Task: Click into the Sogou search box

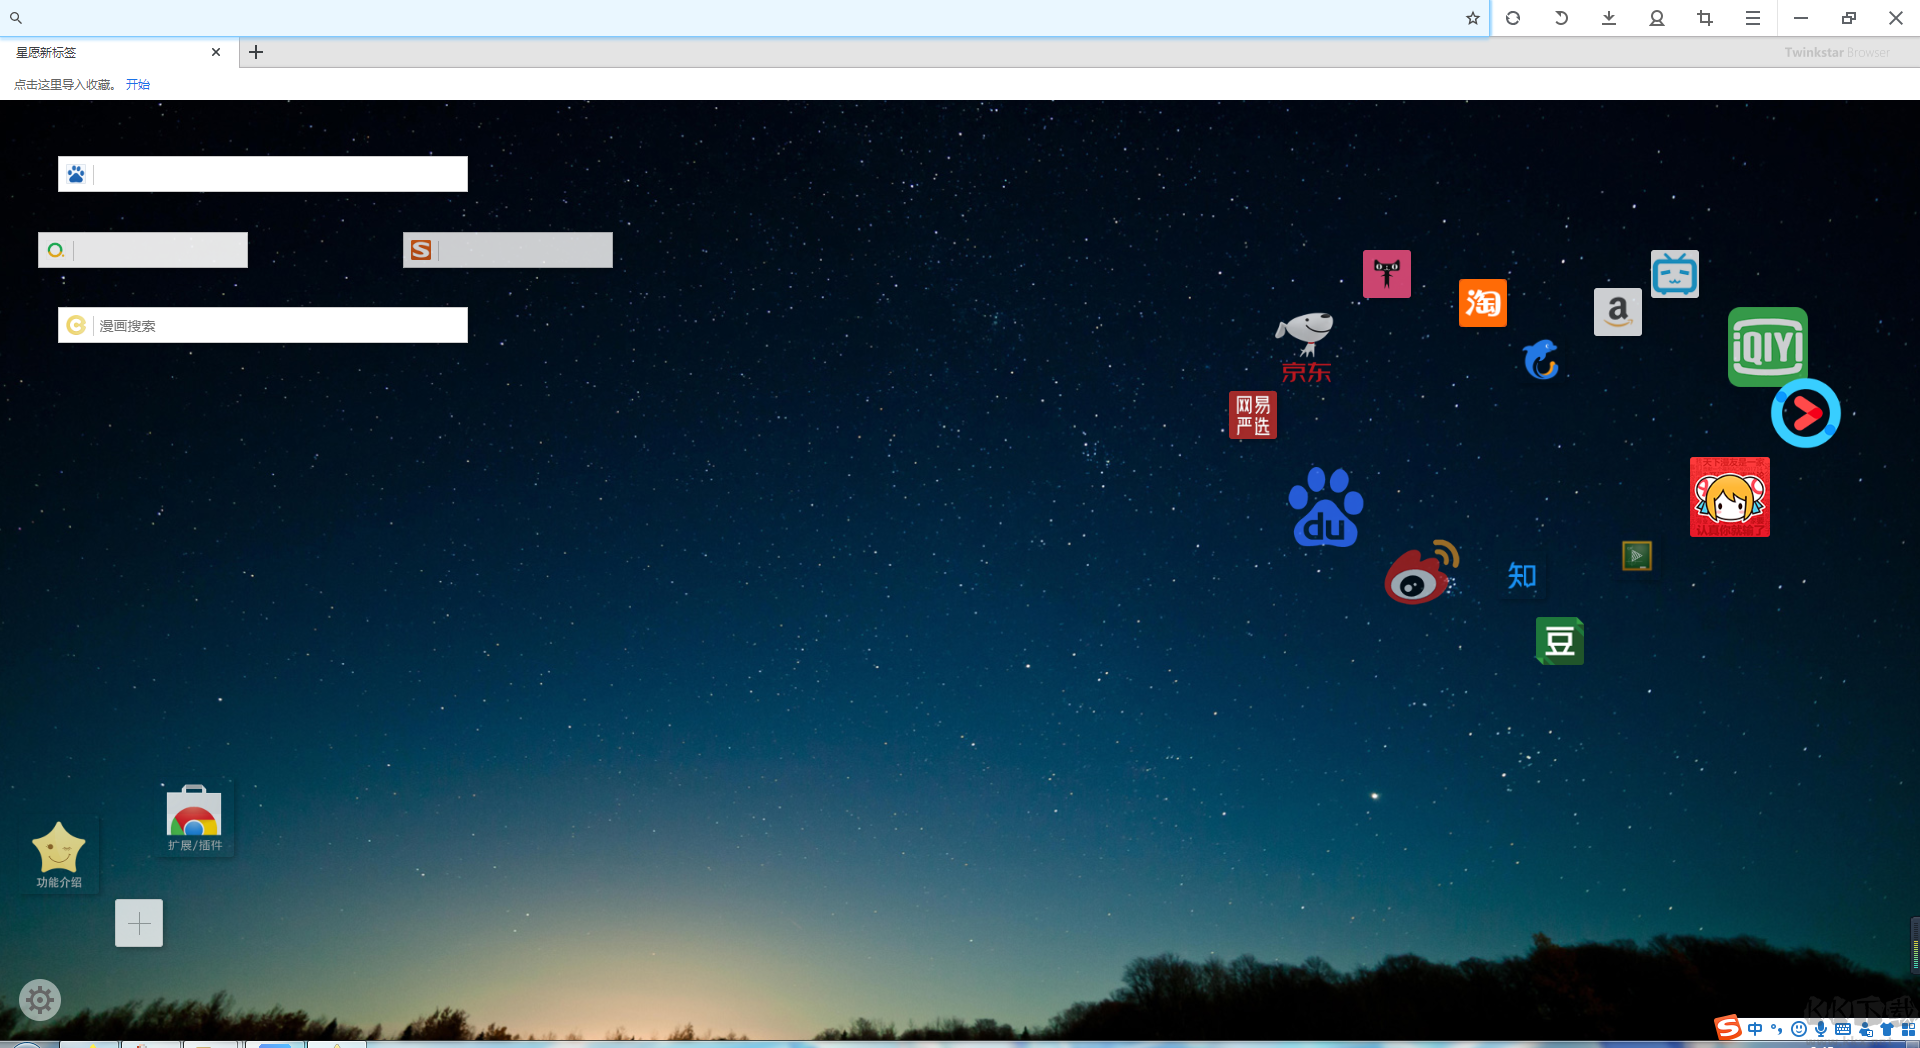Action: [x=508, y=250]
